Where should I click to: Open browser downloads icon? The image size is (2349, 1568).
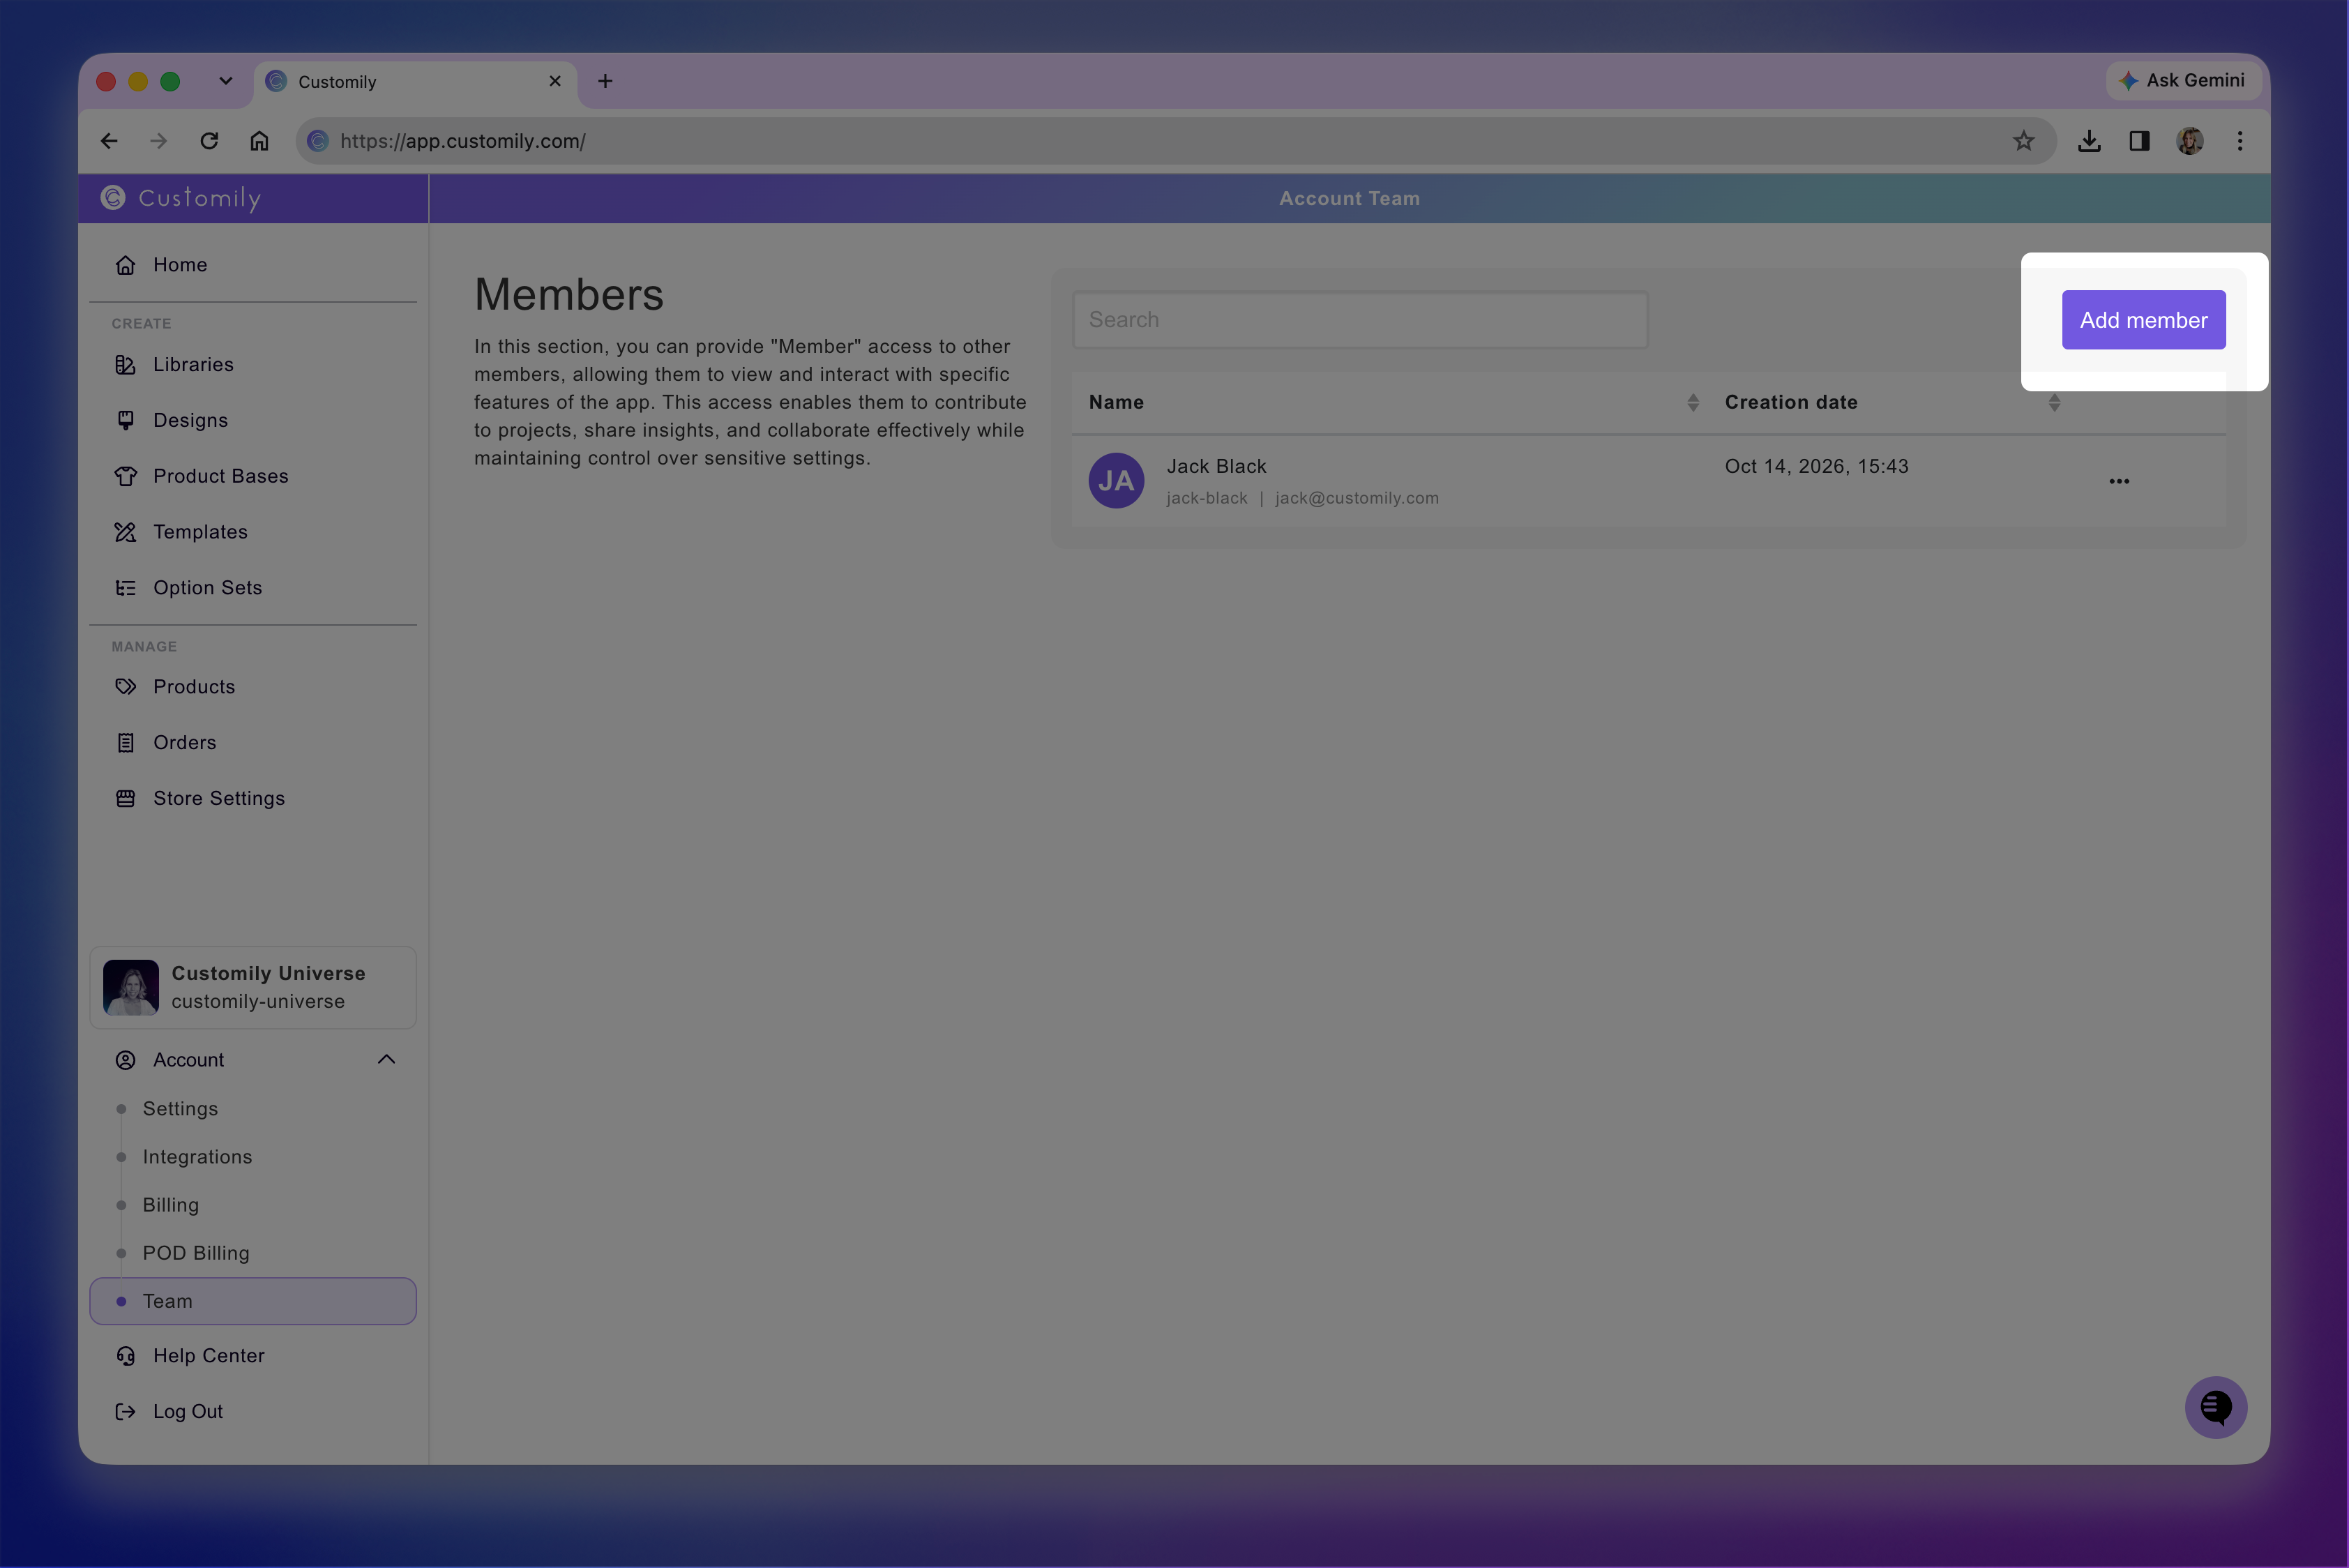click(x=2089, y=141)
